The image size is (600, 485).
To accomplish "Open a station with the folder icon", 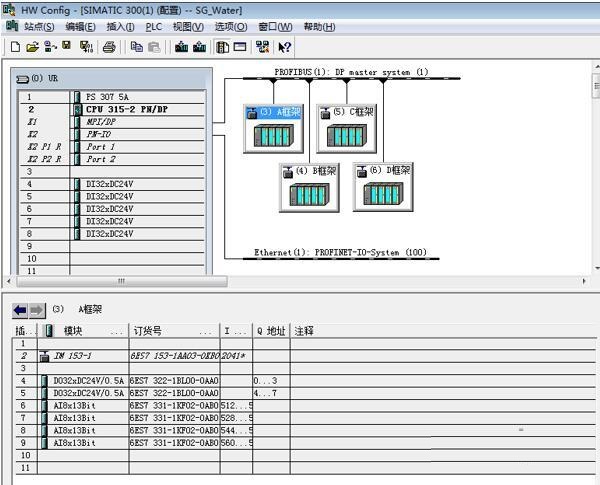I will coord(33,47).
